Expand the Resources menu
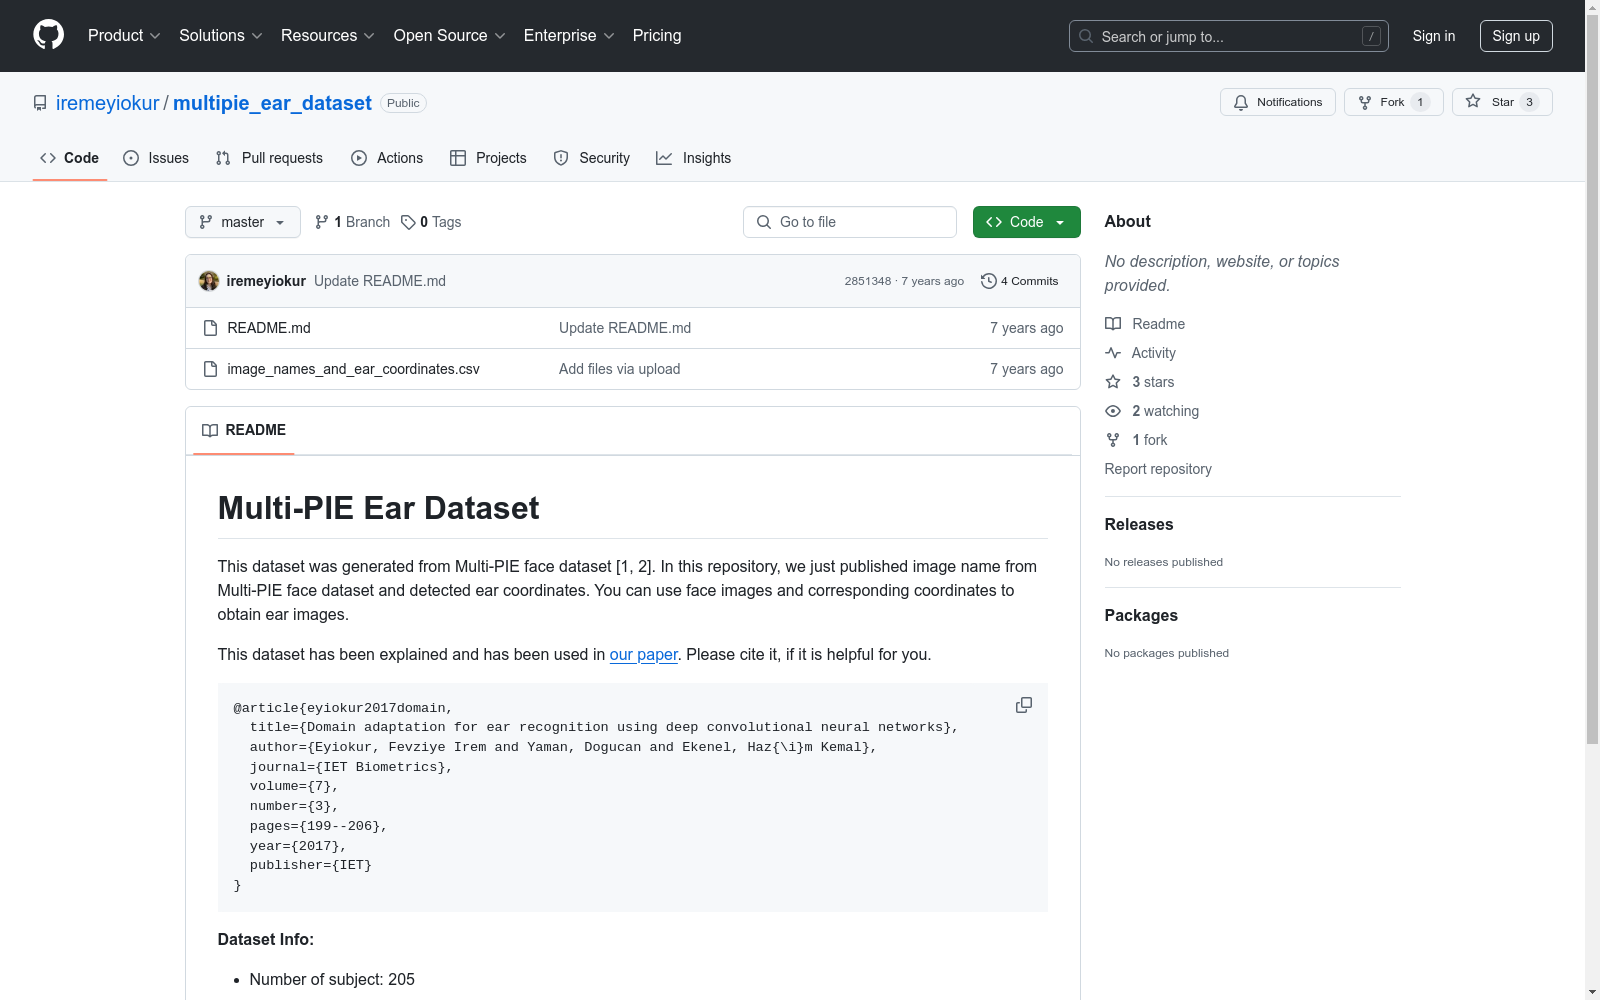Screen dimensions: 1600x1000 [x=328, y=35]
